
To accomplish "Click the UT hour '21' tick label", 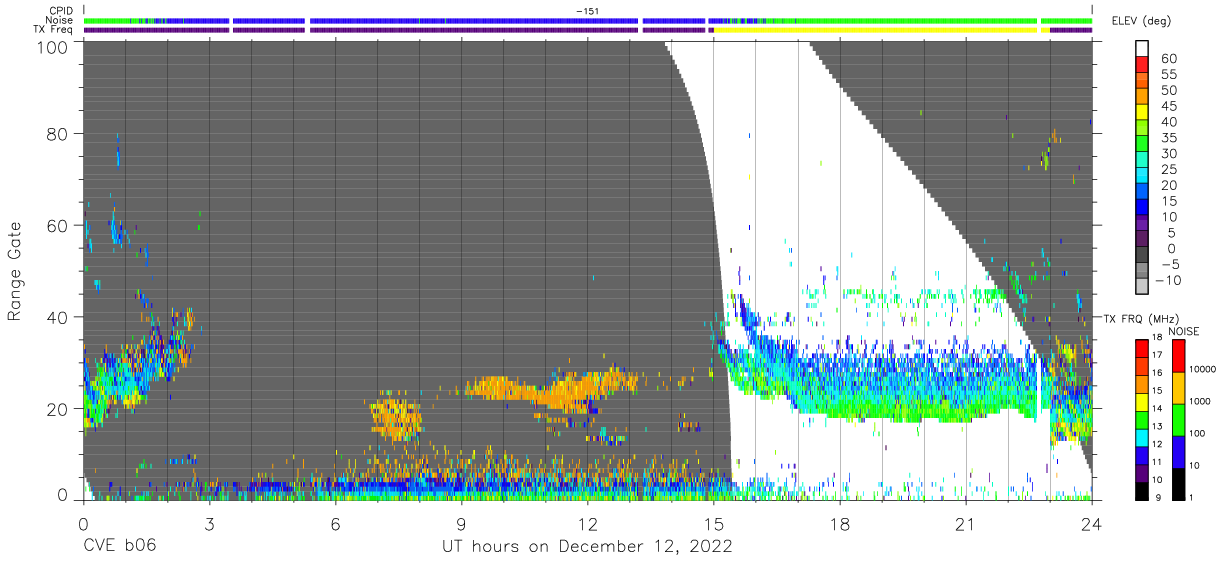I will pyautogui.click(x=966, y=522).
